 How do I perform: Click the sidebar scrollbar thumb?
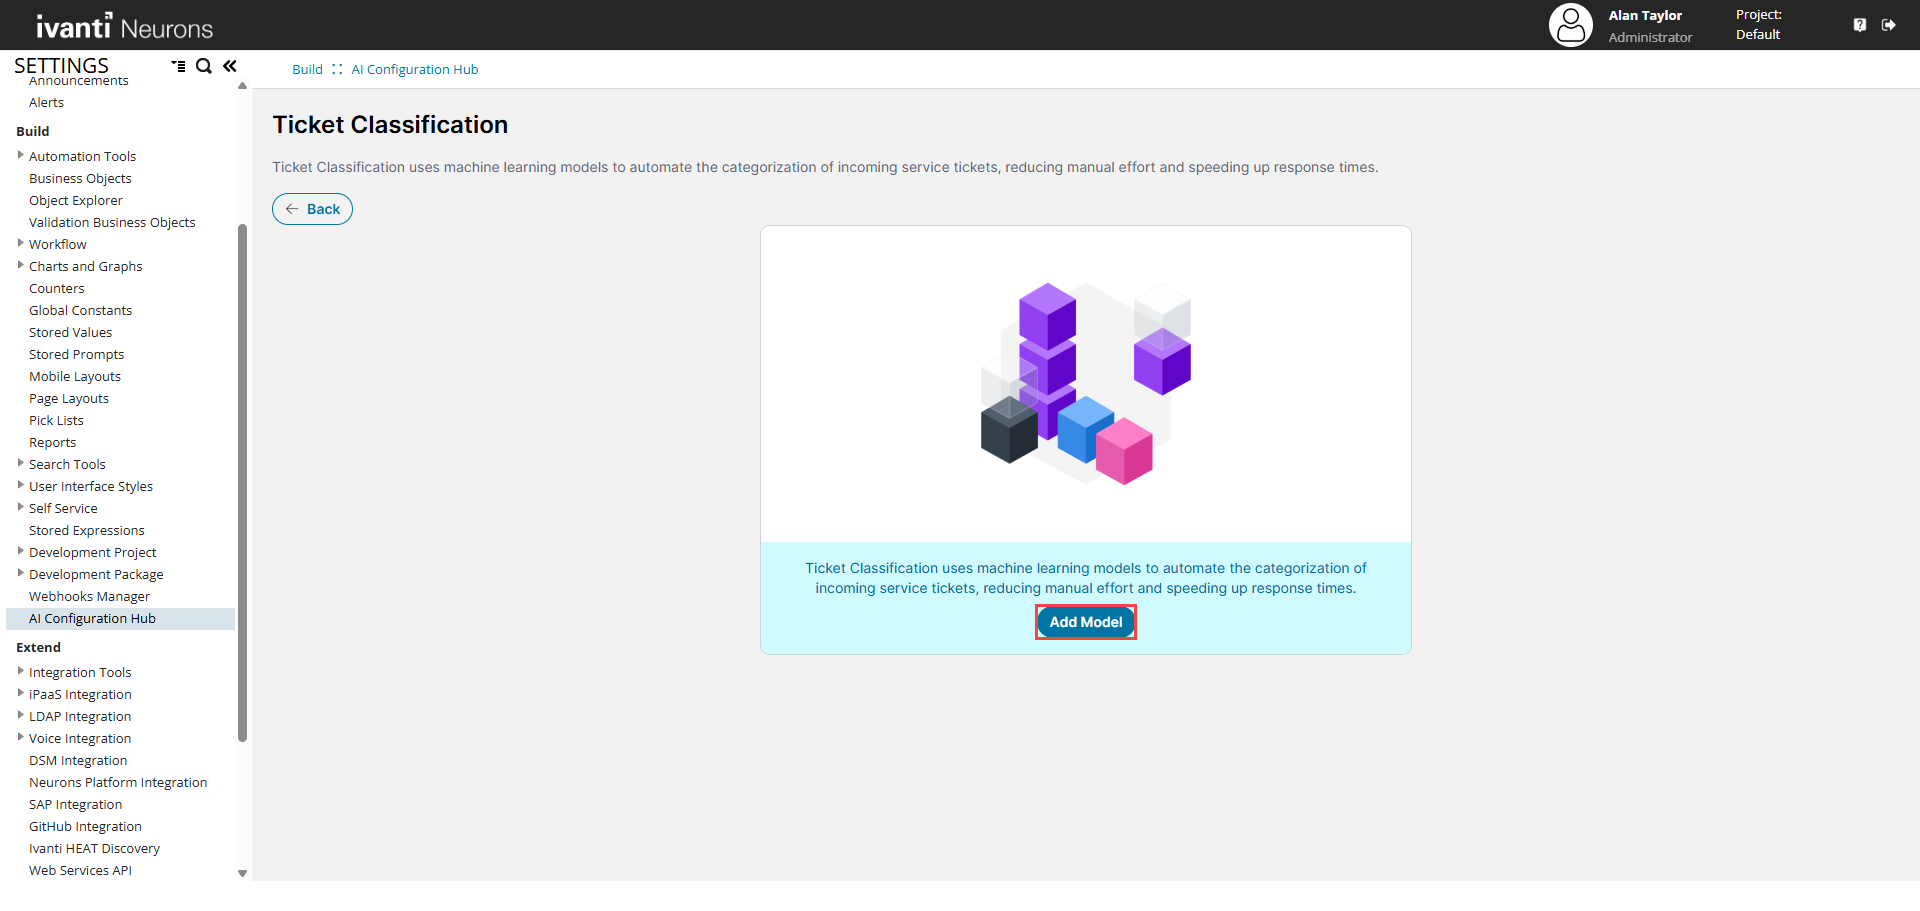point(242,483)
